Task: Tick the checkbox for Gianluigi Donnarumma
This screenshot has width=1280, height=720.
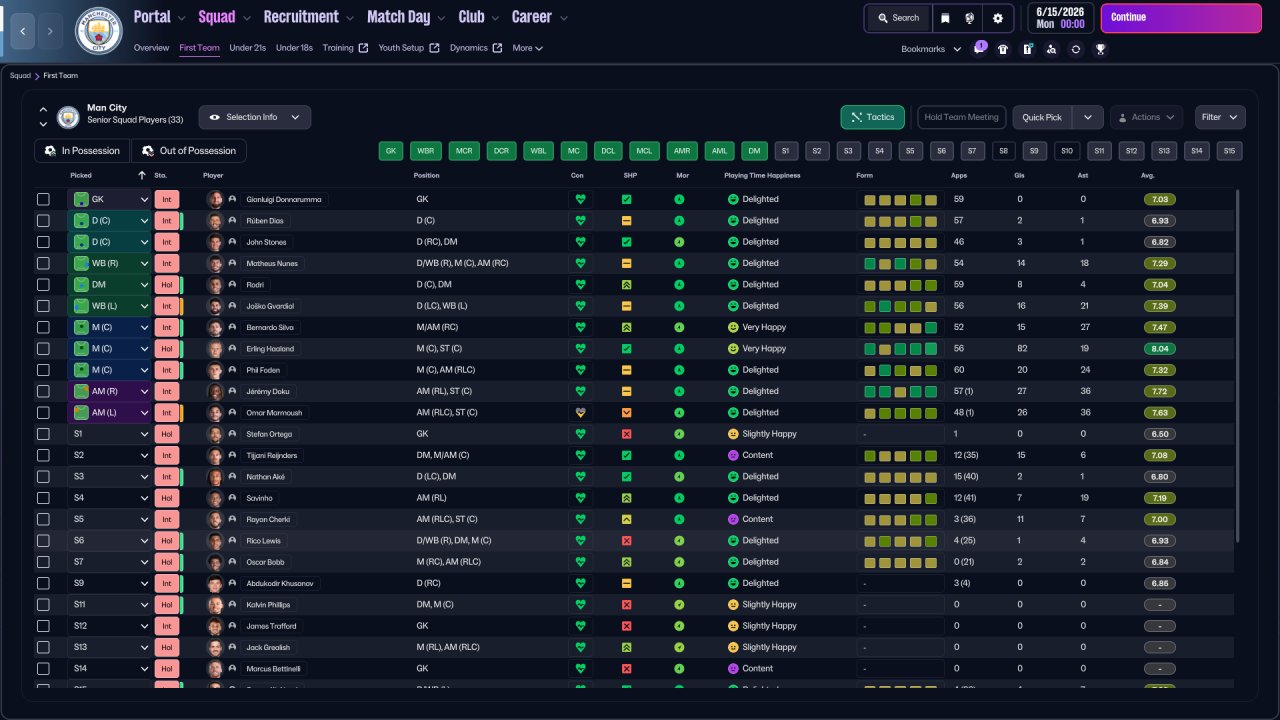Action: coord(43,199)
